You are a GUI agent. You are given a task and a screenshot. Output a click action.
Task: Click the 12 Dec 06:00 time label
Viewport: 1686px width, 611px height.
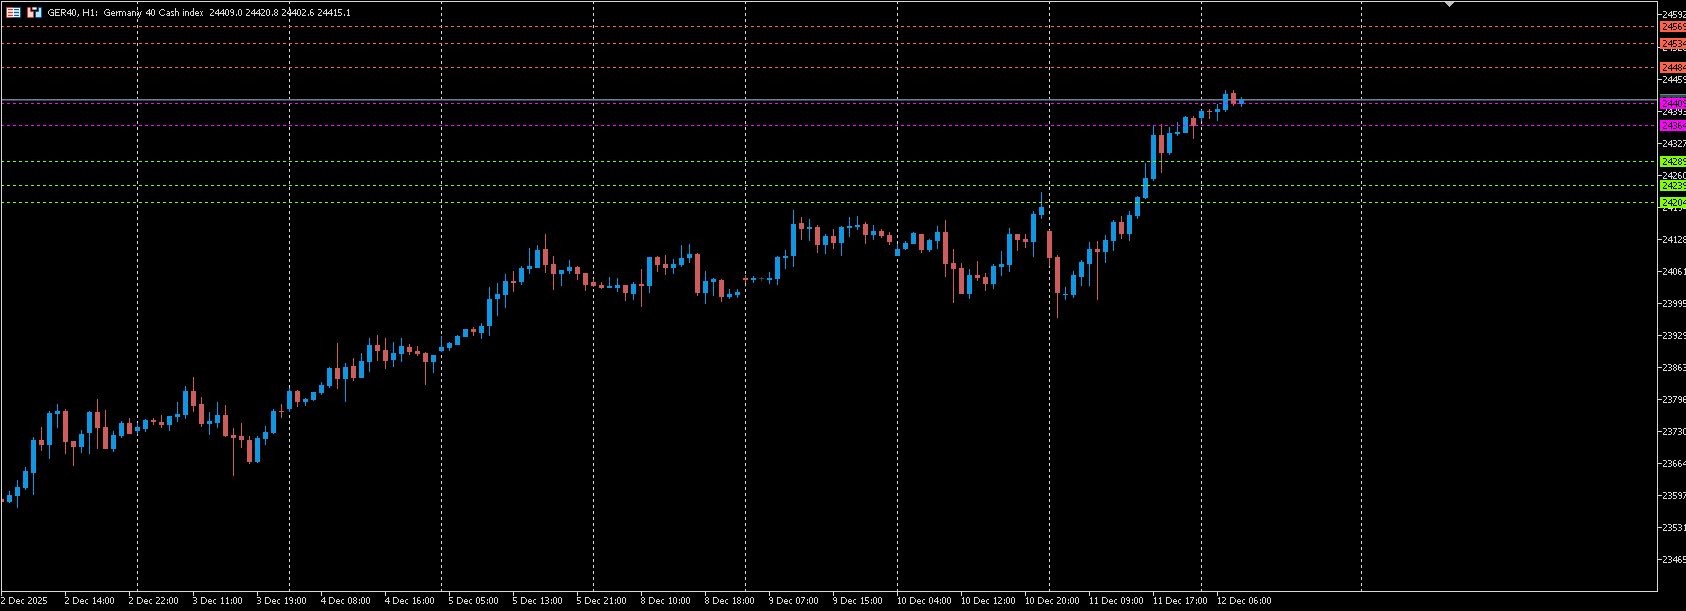tap(1244, 601)
